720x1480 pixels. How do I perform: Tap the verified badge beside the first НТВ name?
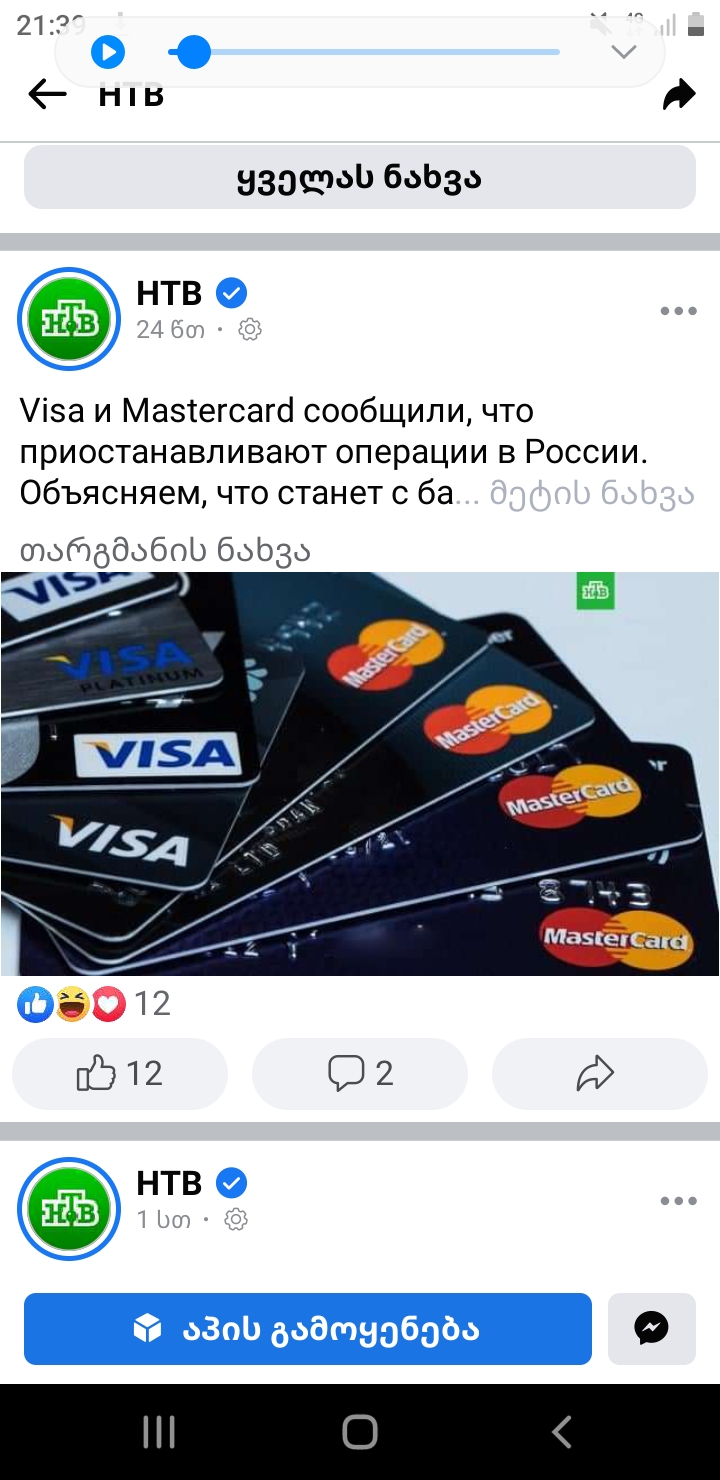[x=232, y=294]
